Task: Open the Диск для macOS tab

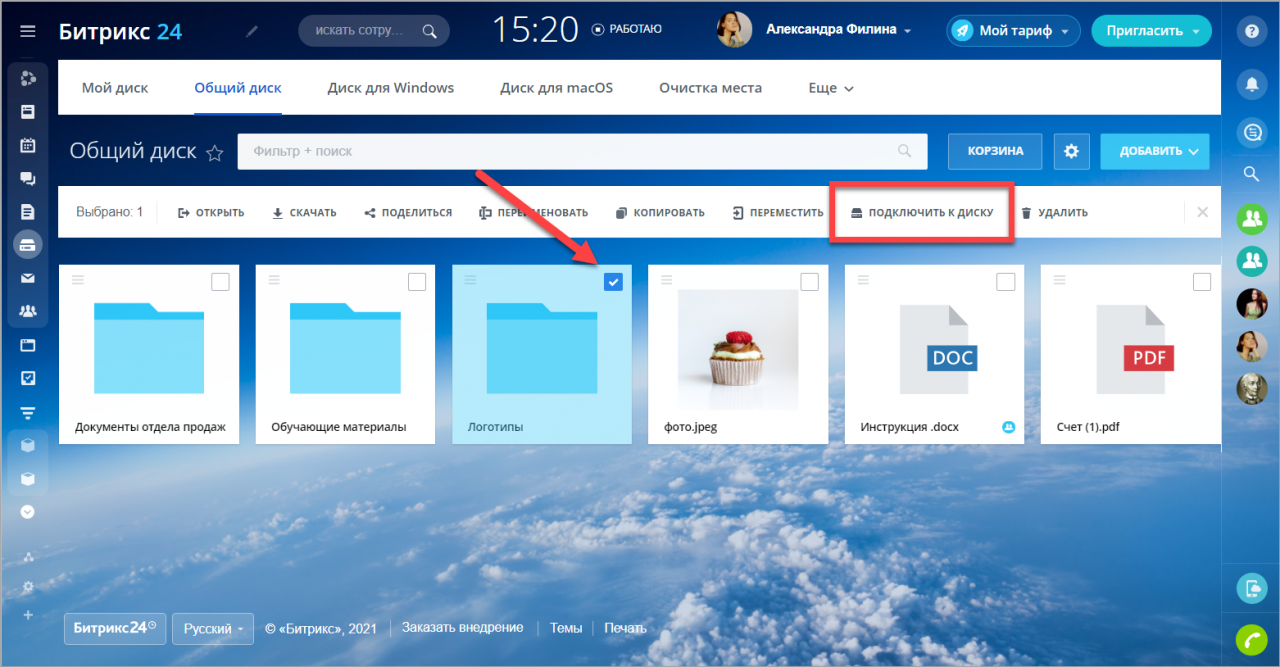Action: coord(557,88)
